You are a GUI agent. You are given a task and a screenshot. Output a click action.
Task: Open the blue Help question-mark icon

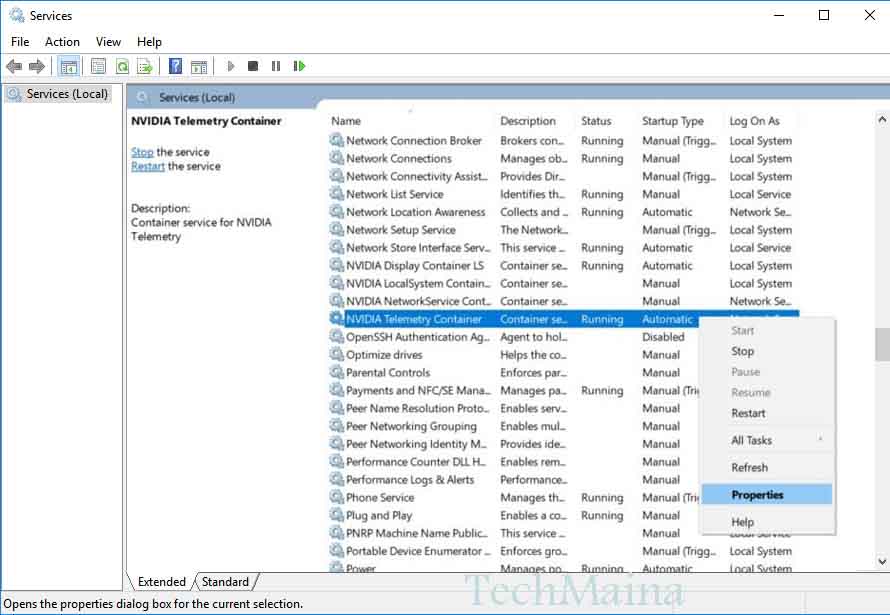[x=175, y=66]
